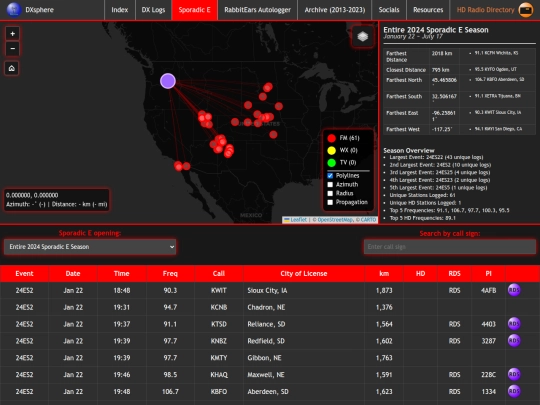Click the Closest Distance stats row
Screen dimensions: 540x405
point(459,70)
